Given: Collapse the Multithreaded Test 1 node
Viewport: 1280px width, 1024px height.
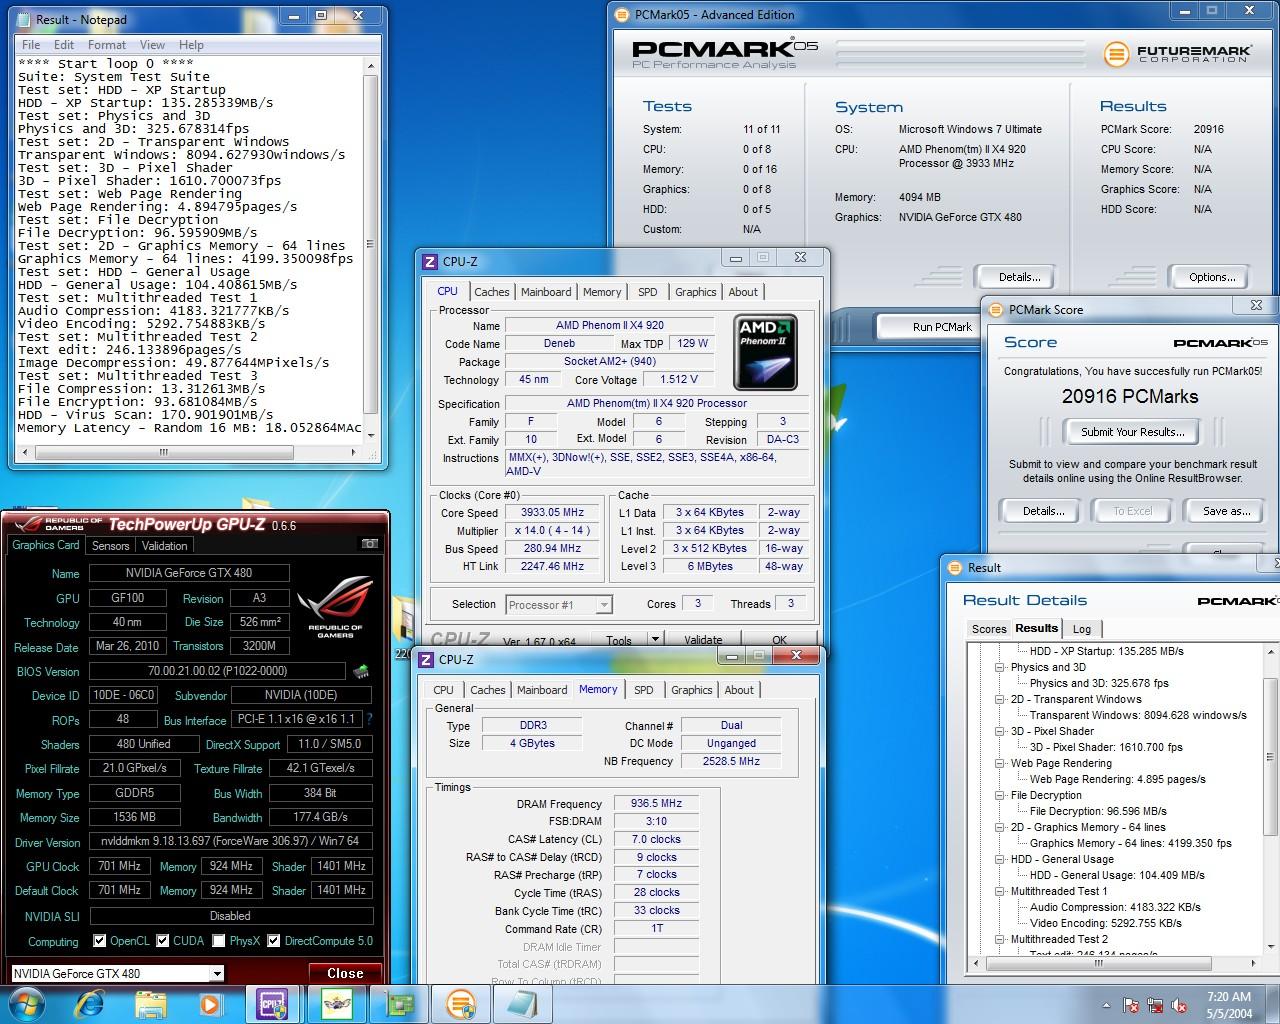Looking at the screenshot, I should [x=999, y=891].
